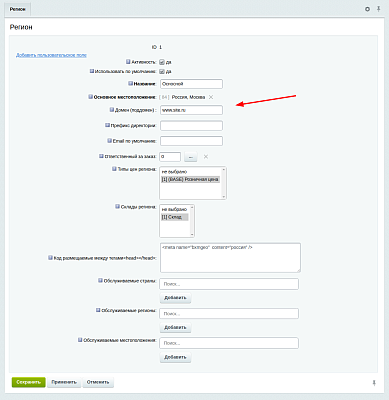Click the Россия, Москва location text
The height and width of the screenshot is (400, 389).
188,97
